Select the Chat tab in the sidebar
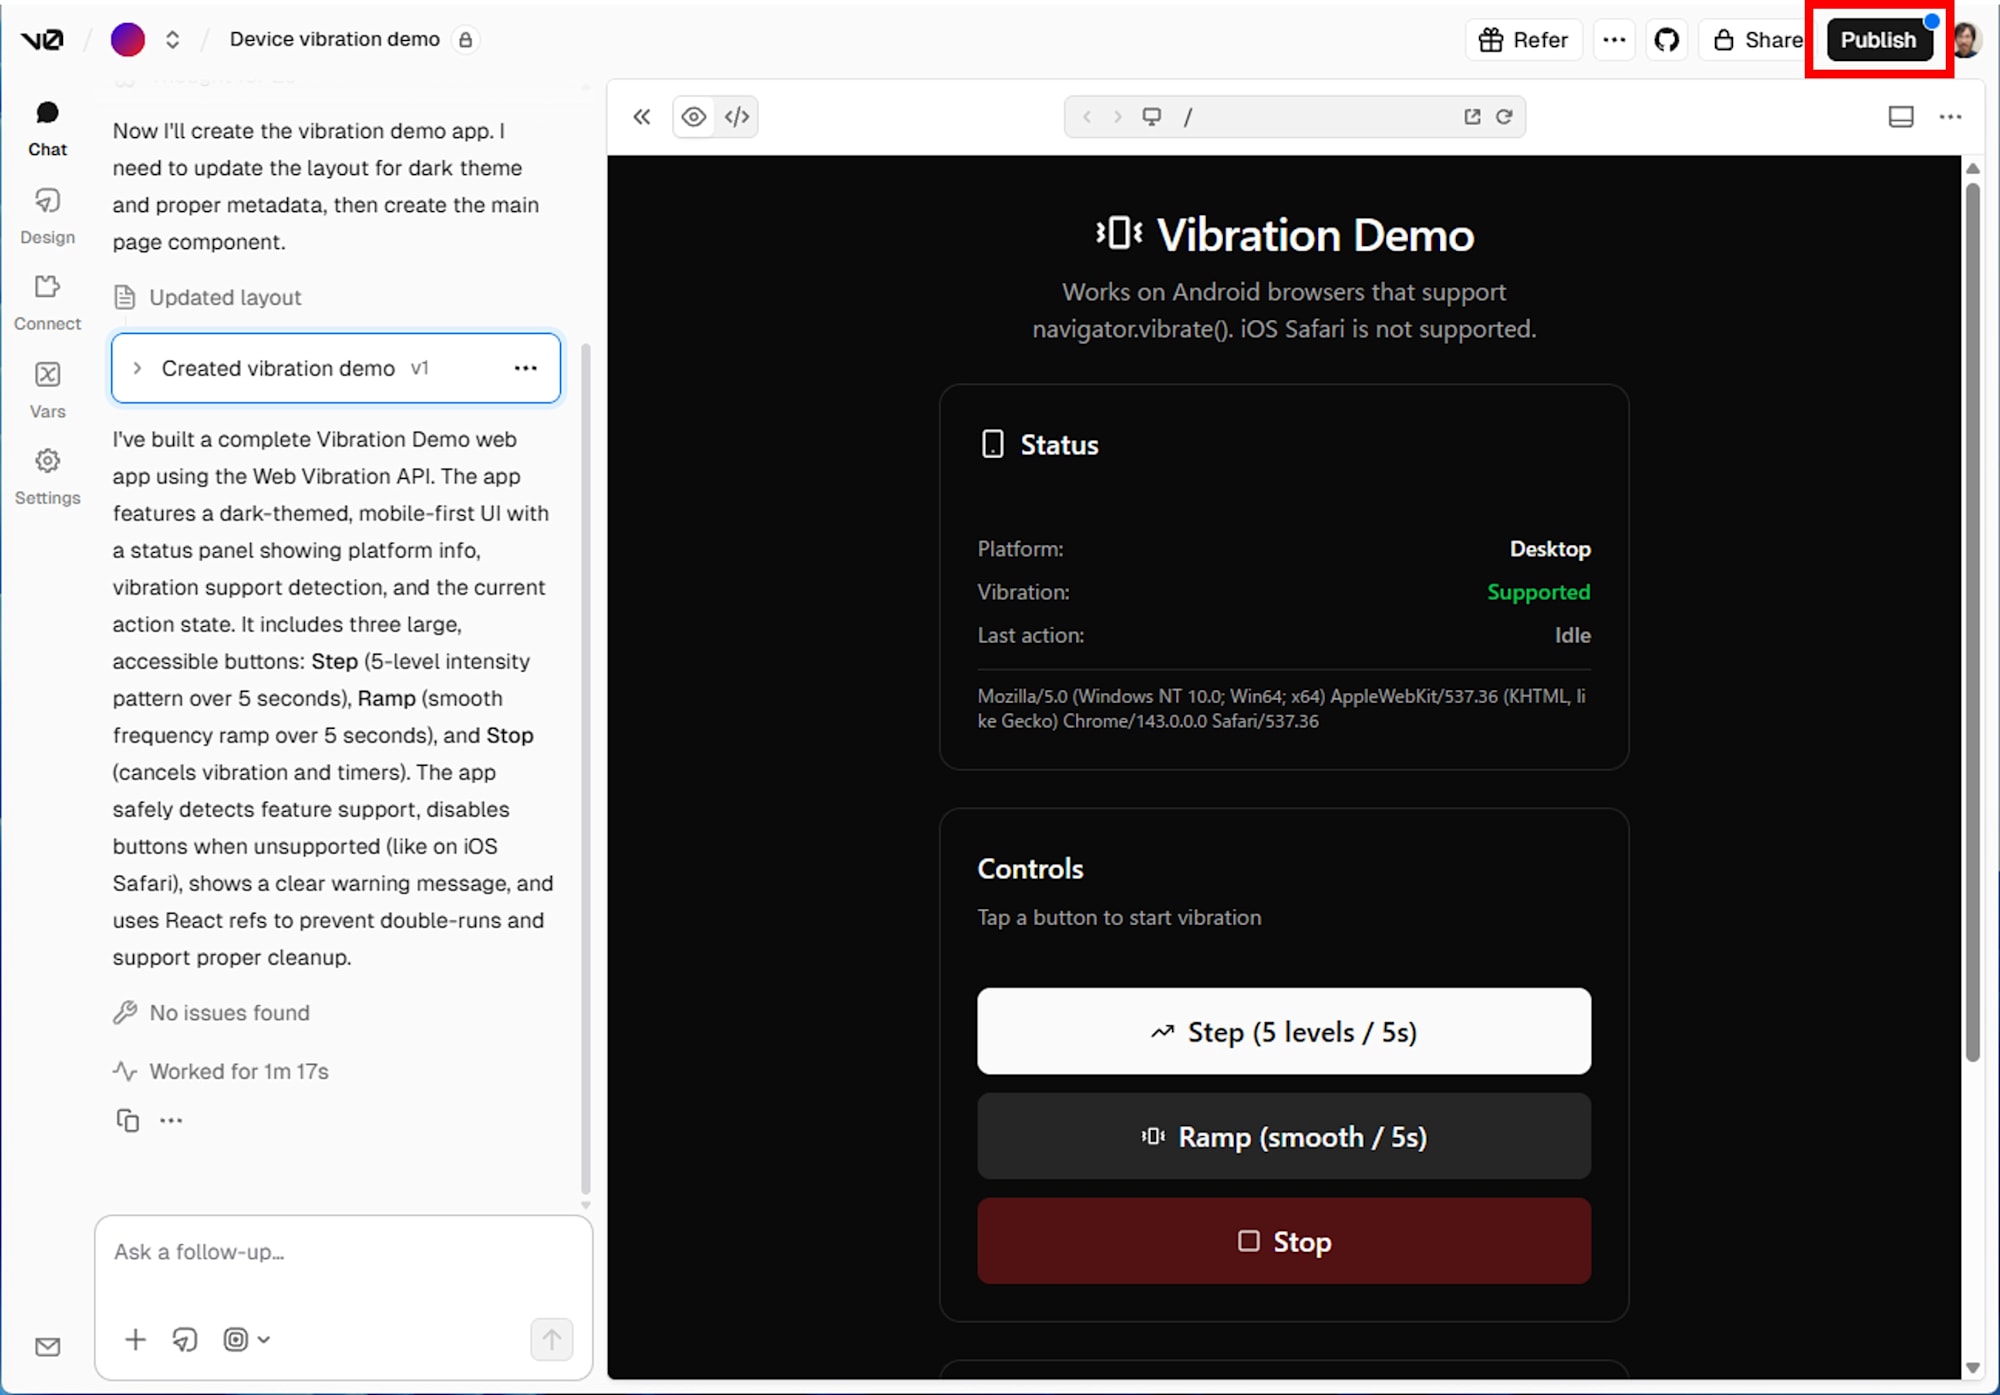Viewport: 2000px width, 1395px height. 47,128
